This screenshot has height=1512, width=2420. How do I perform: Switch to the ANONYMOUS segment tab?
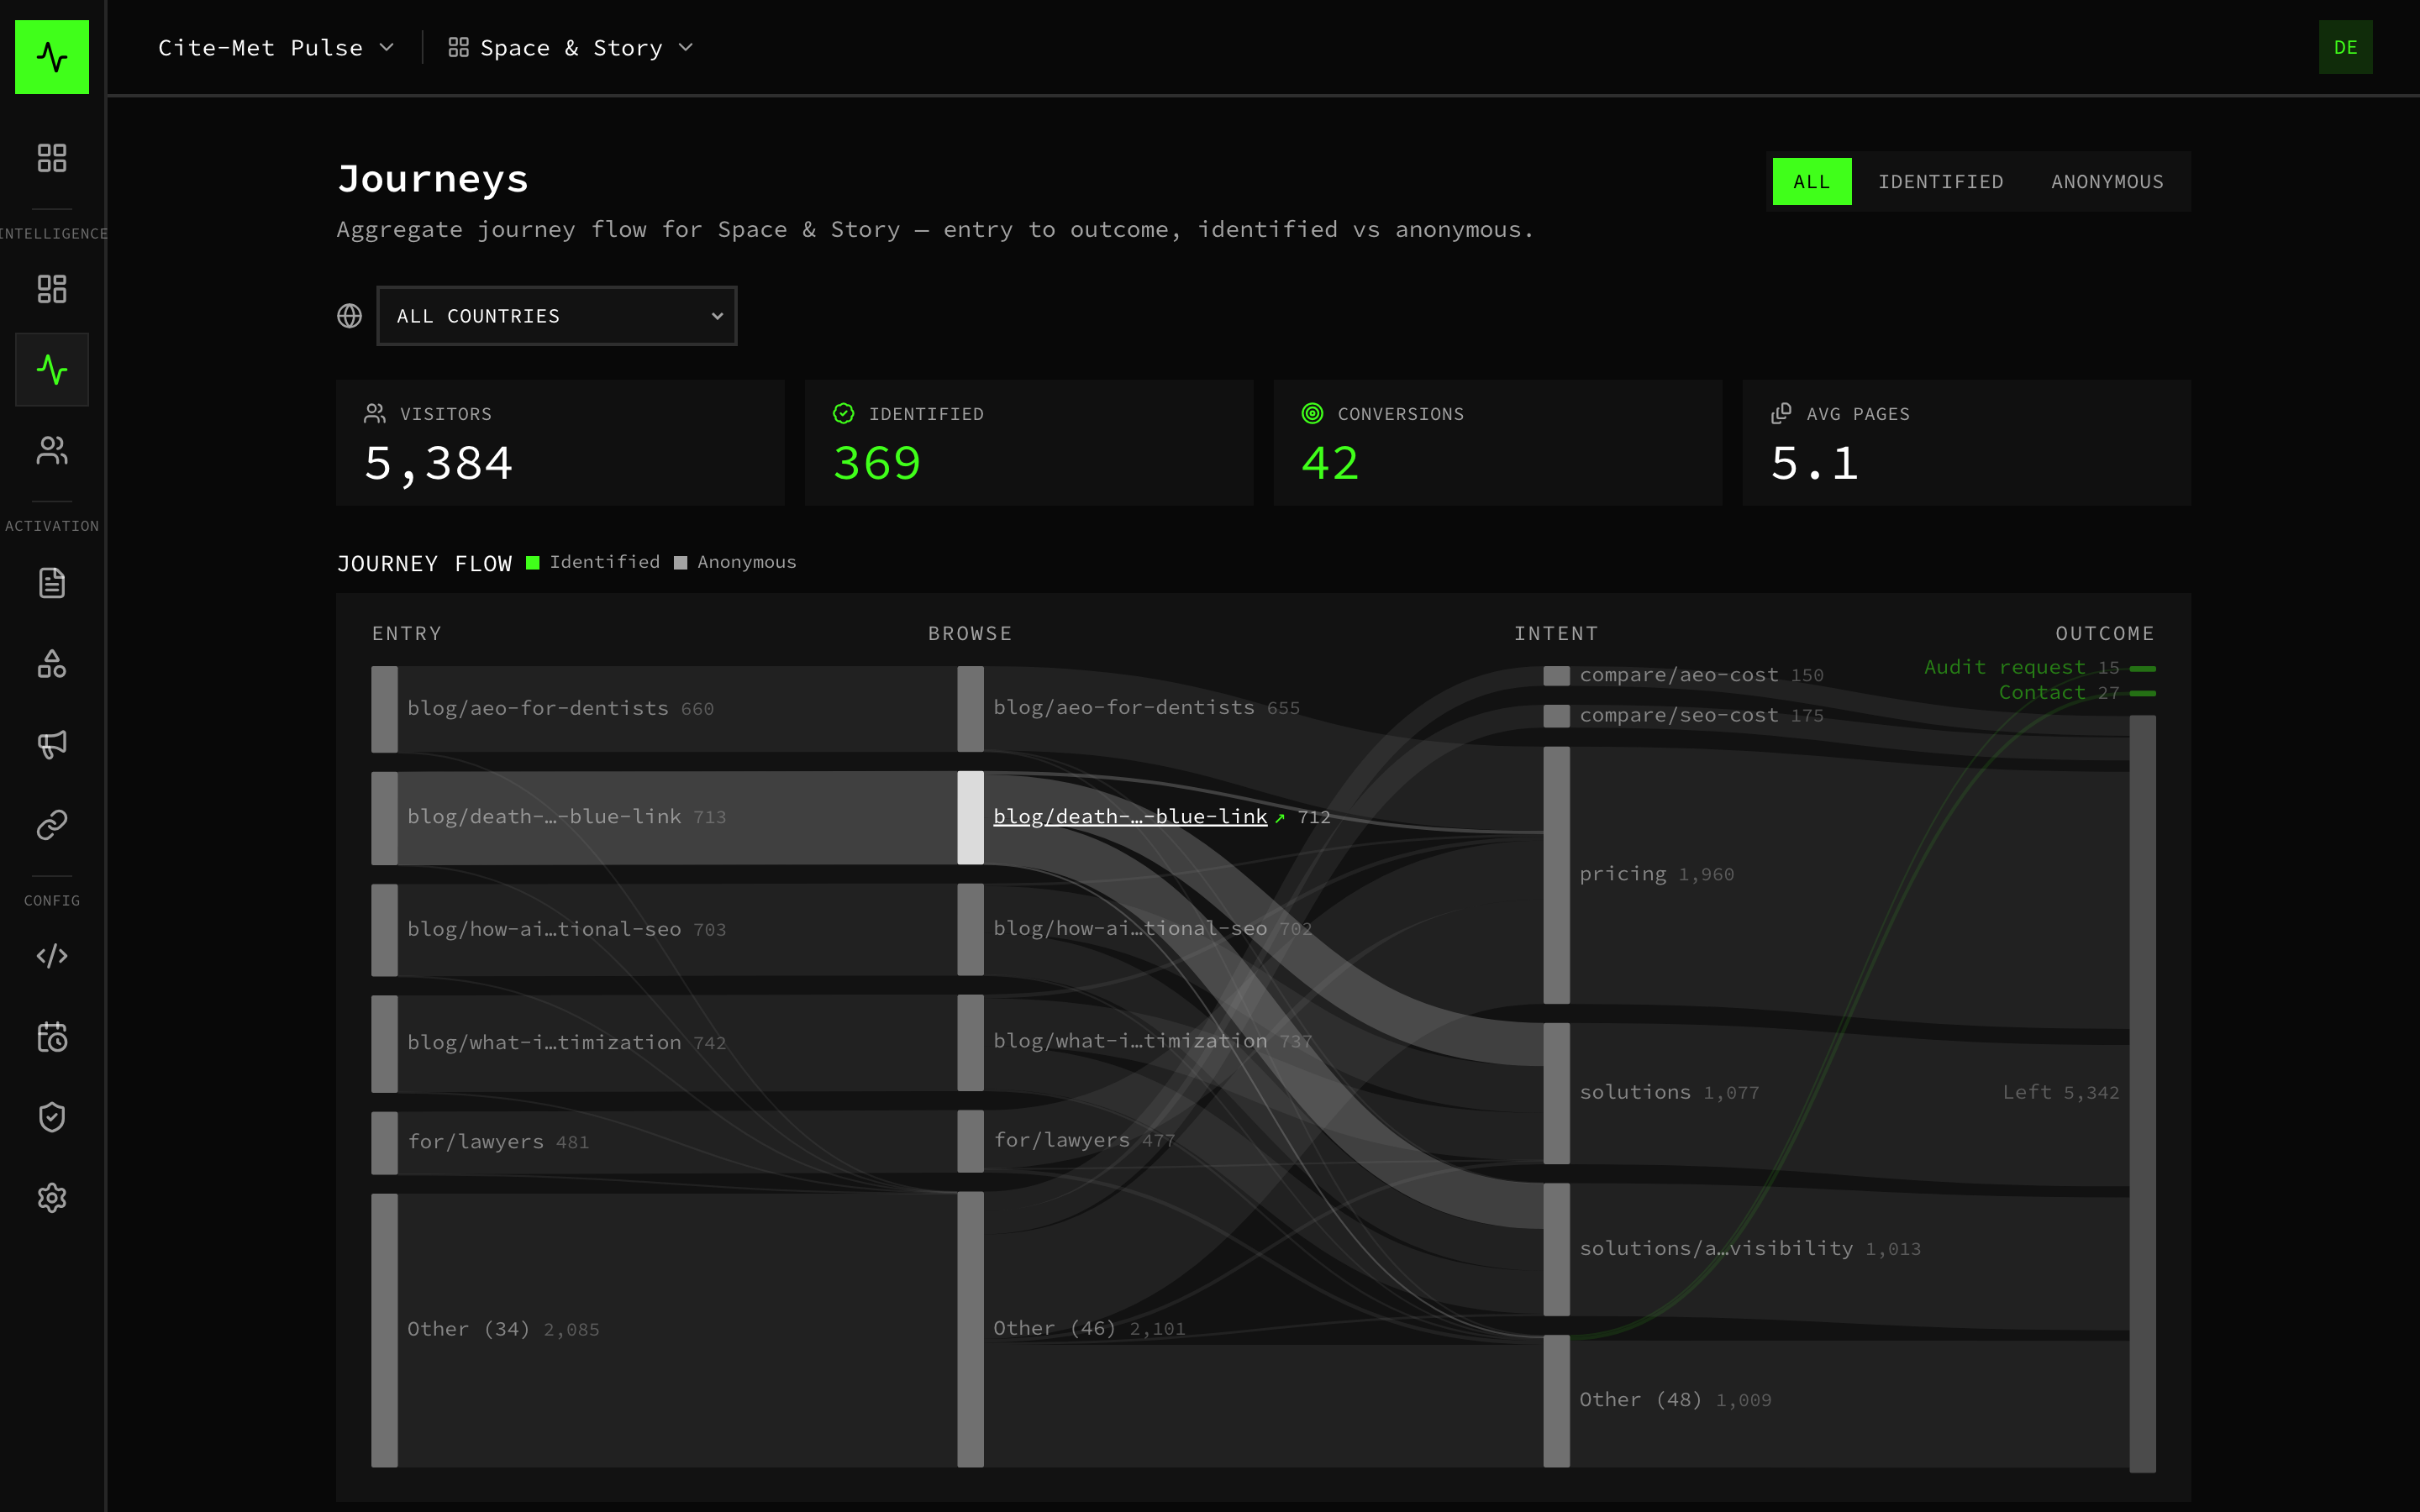click(x=2107, y=182)
